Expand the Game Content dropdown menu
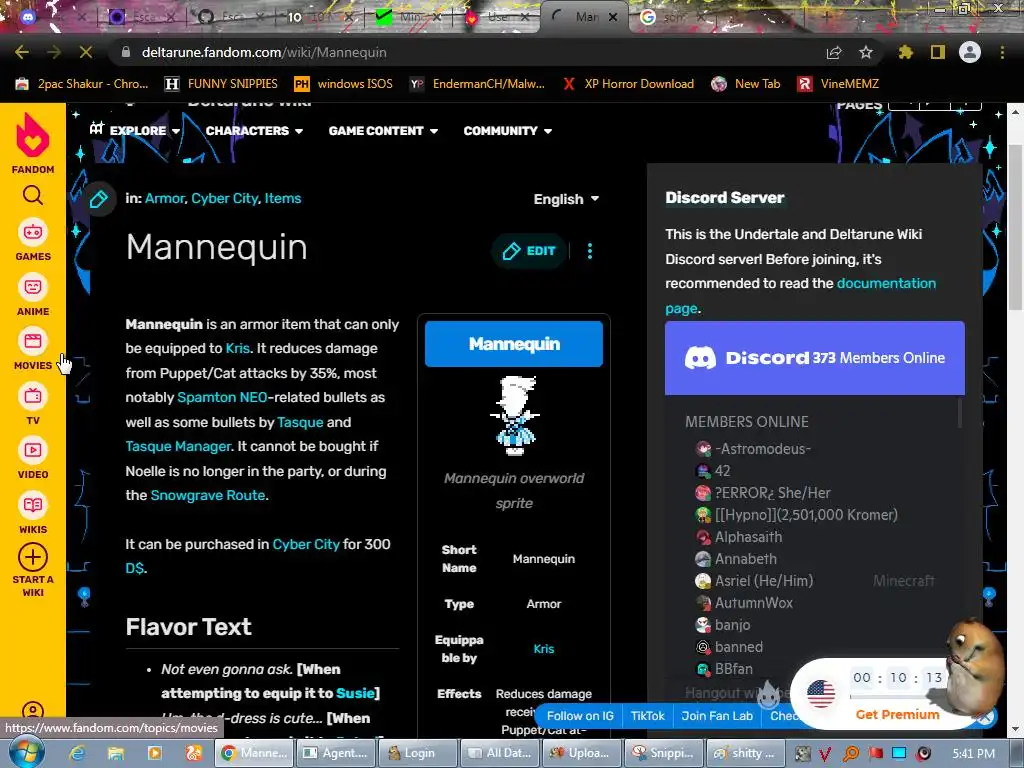Viewport: 1024px width, 768px height. (383, 131)
